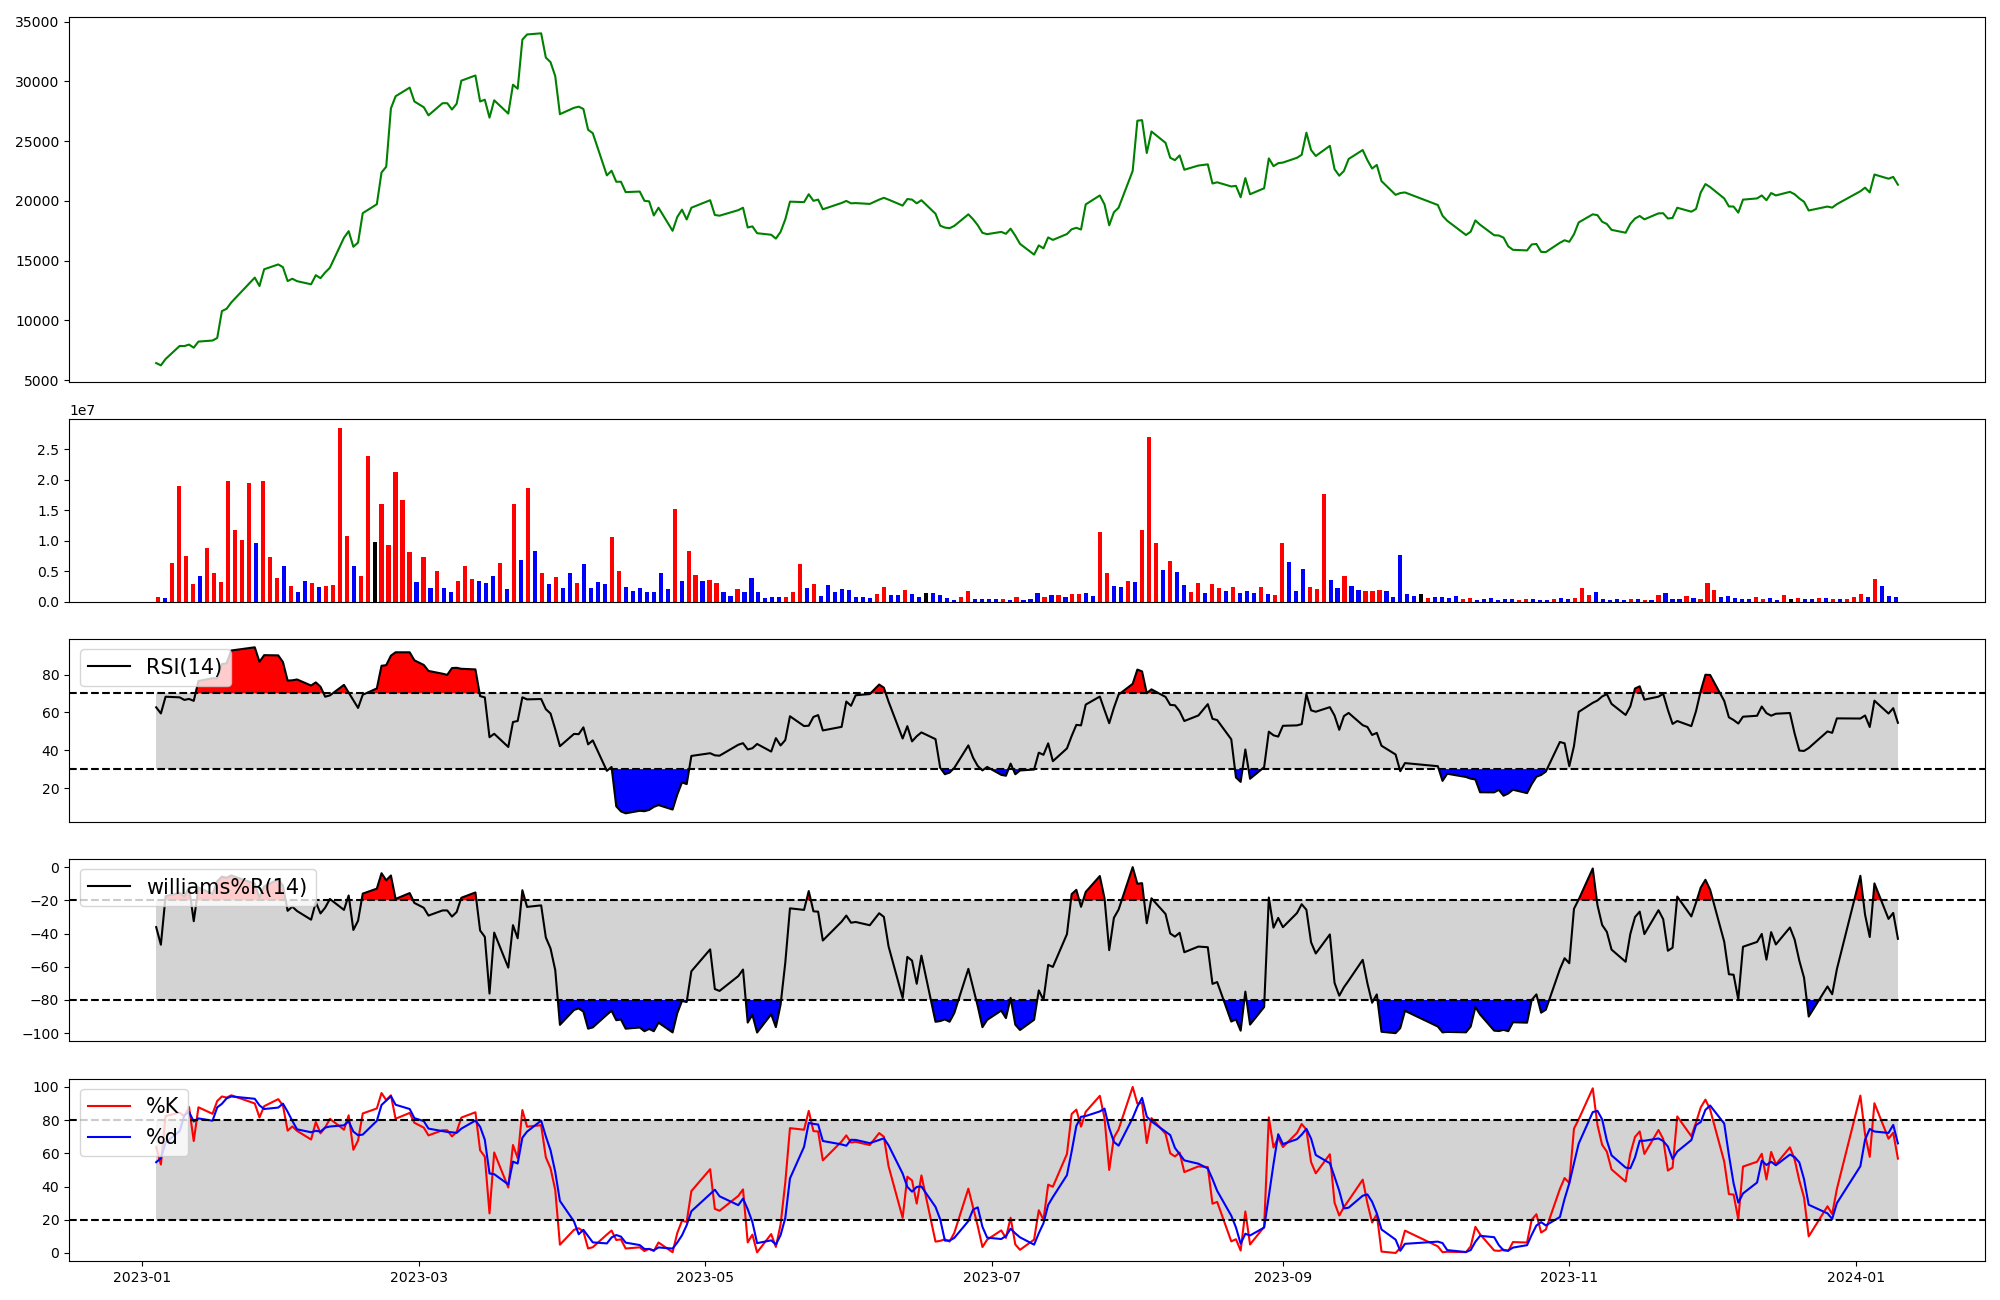Click the single black bar in volume chart
This screenshot has width=2000, height=1300.
click(x=375, y=572)
